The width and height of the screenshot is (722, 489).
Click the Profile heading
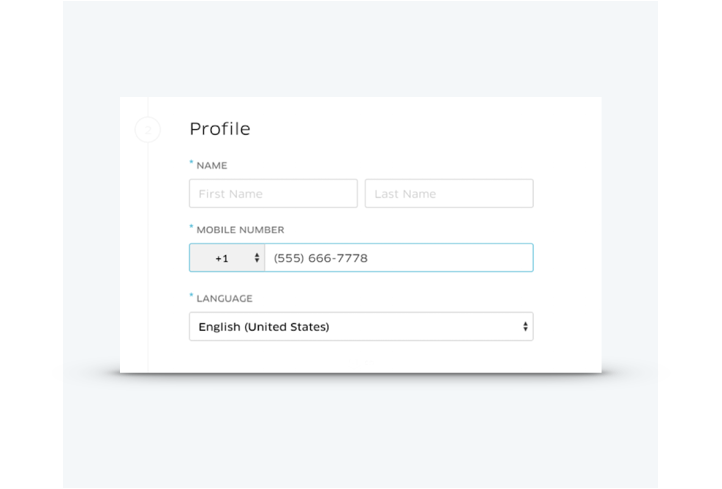pos(219,129)
